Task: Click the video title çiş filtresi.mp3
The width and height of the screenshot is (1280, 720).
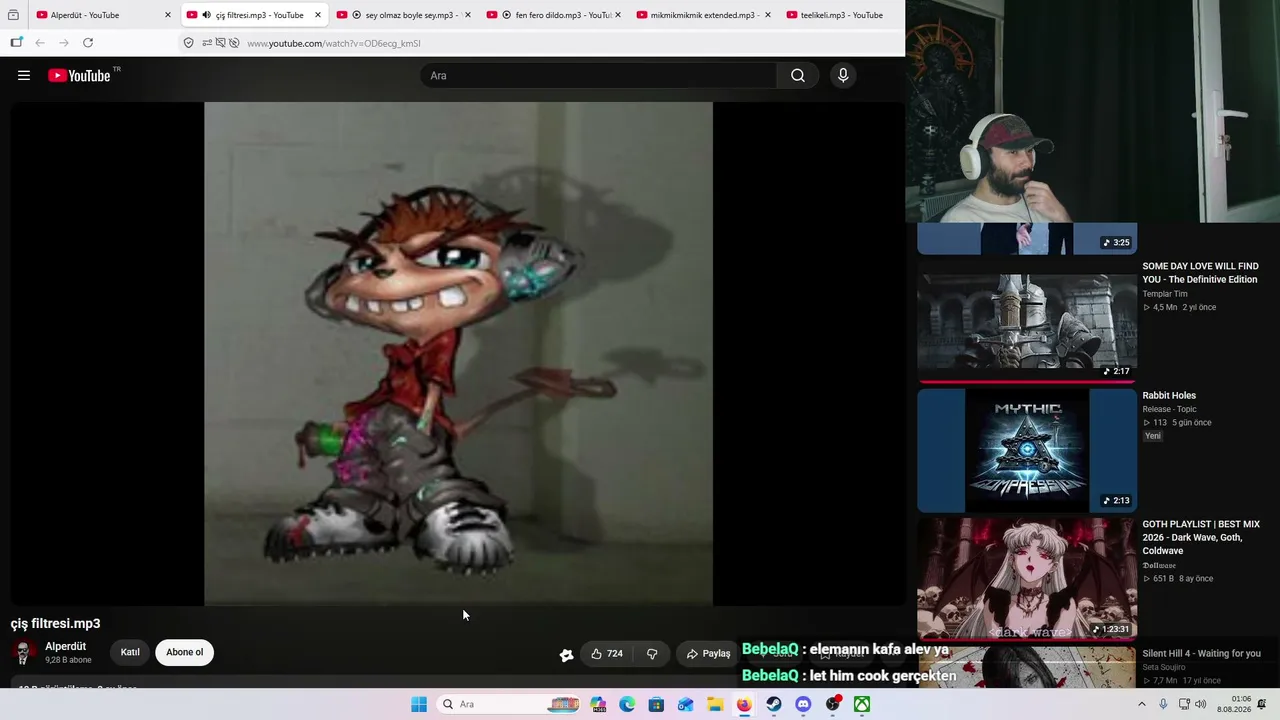Action: [56, 623]
